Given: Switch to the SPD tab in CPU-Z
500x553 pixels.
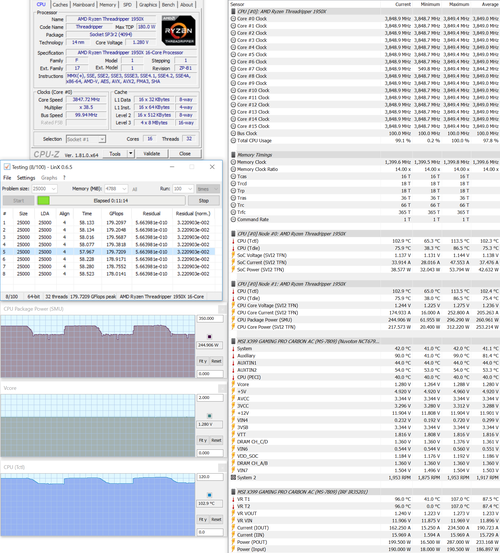Looking at the screenshot, I should (x=127, y=5).
